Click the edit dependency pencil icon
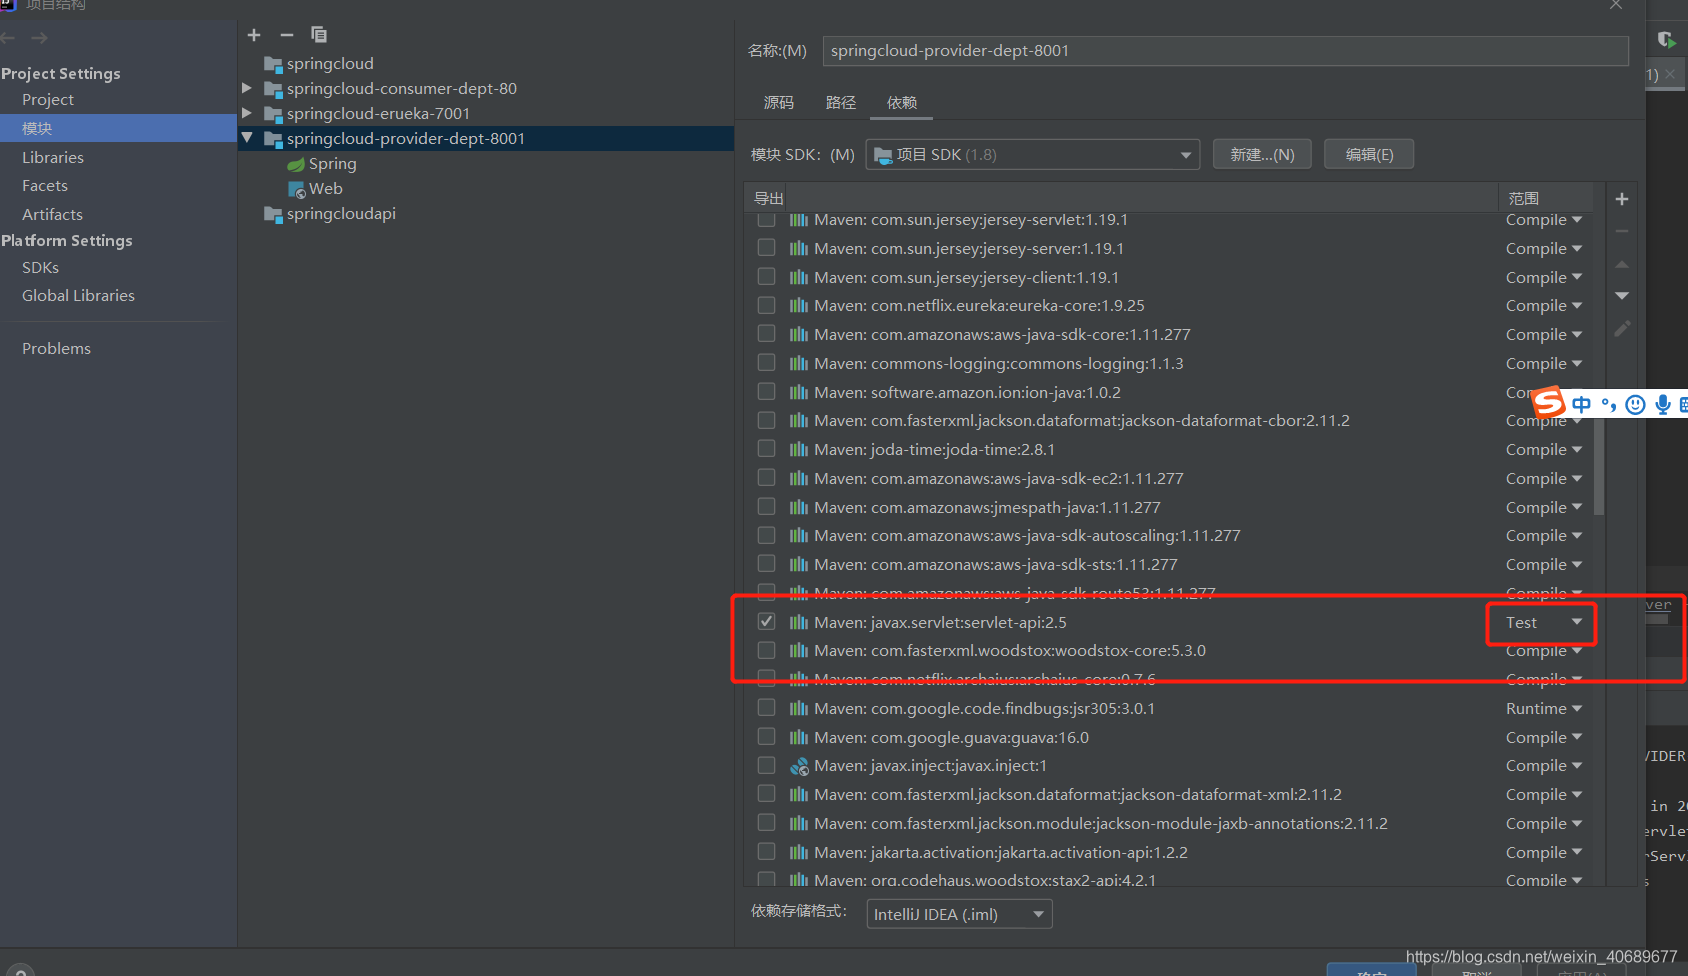 (1622, 327)
